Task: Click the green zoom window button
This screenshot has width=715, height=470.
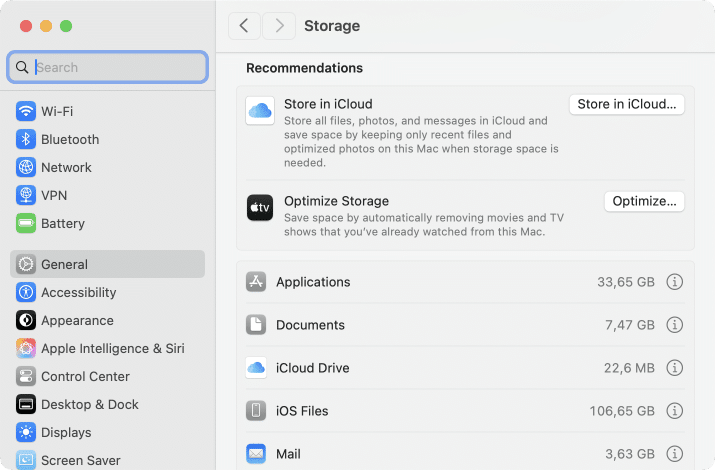Action: [x=66, y=26]
